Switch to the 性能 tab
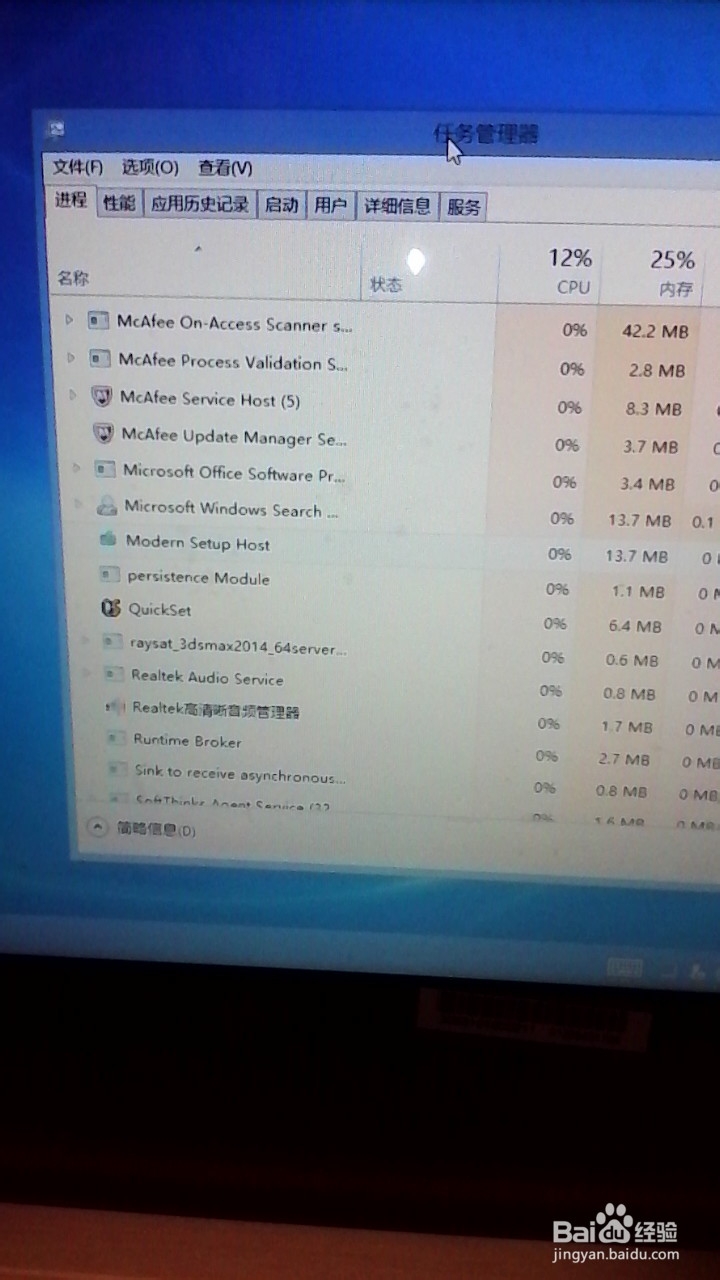The width and height of the screenshot is (720, 1280). pos(119,203)
